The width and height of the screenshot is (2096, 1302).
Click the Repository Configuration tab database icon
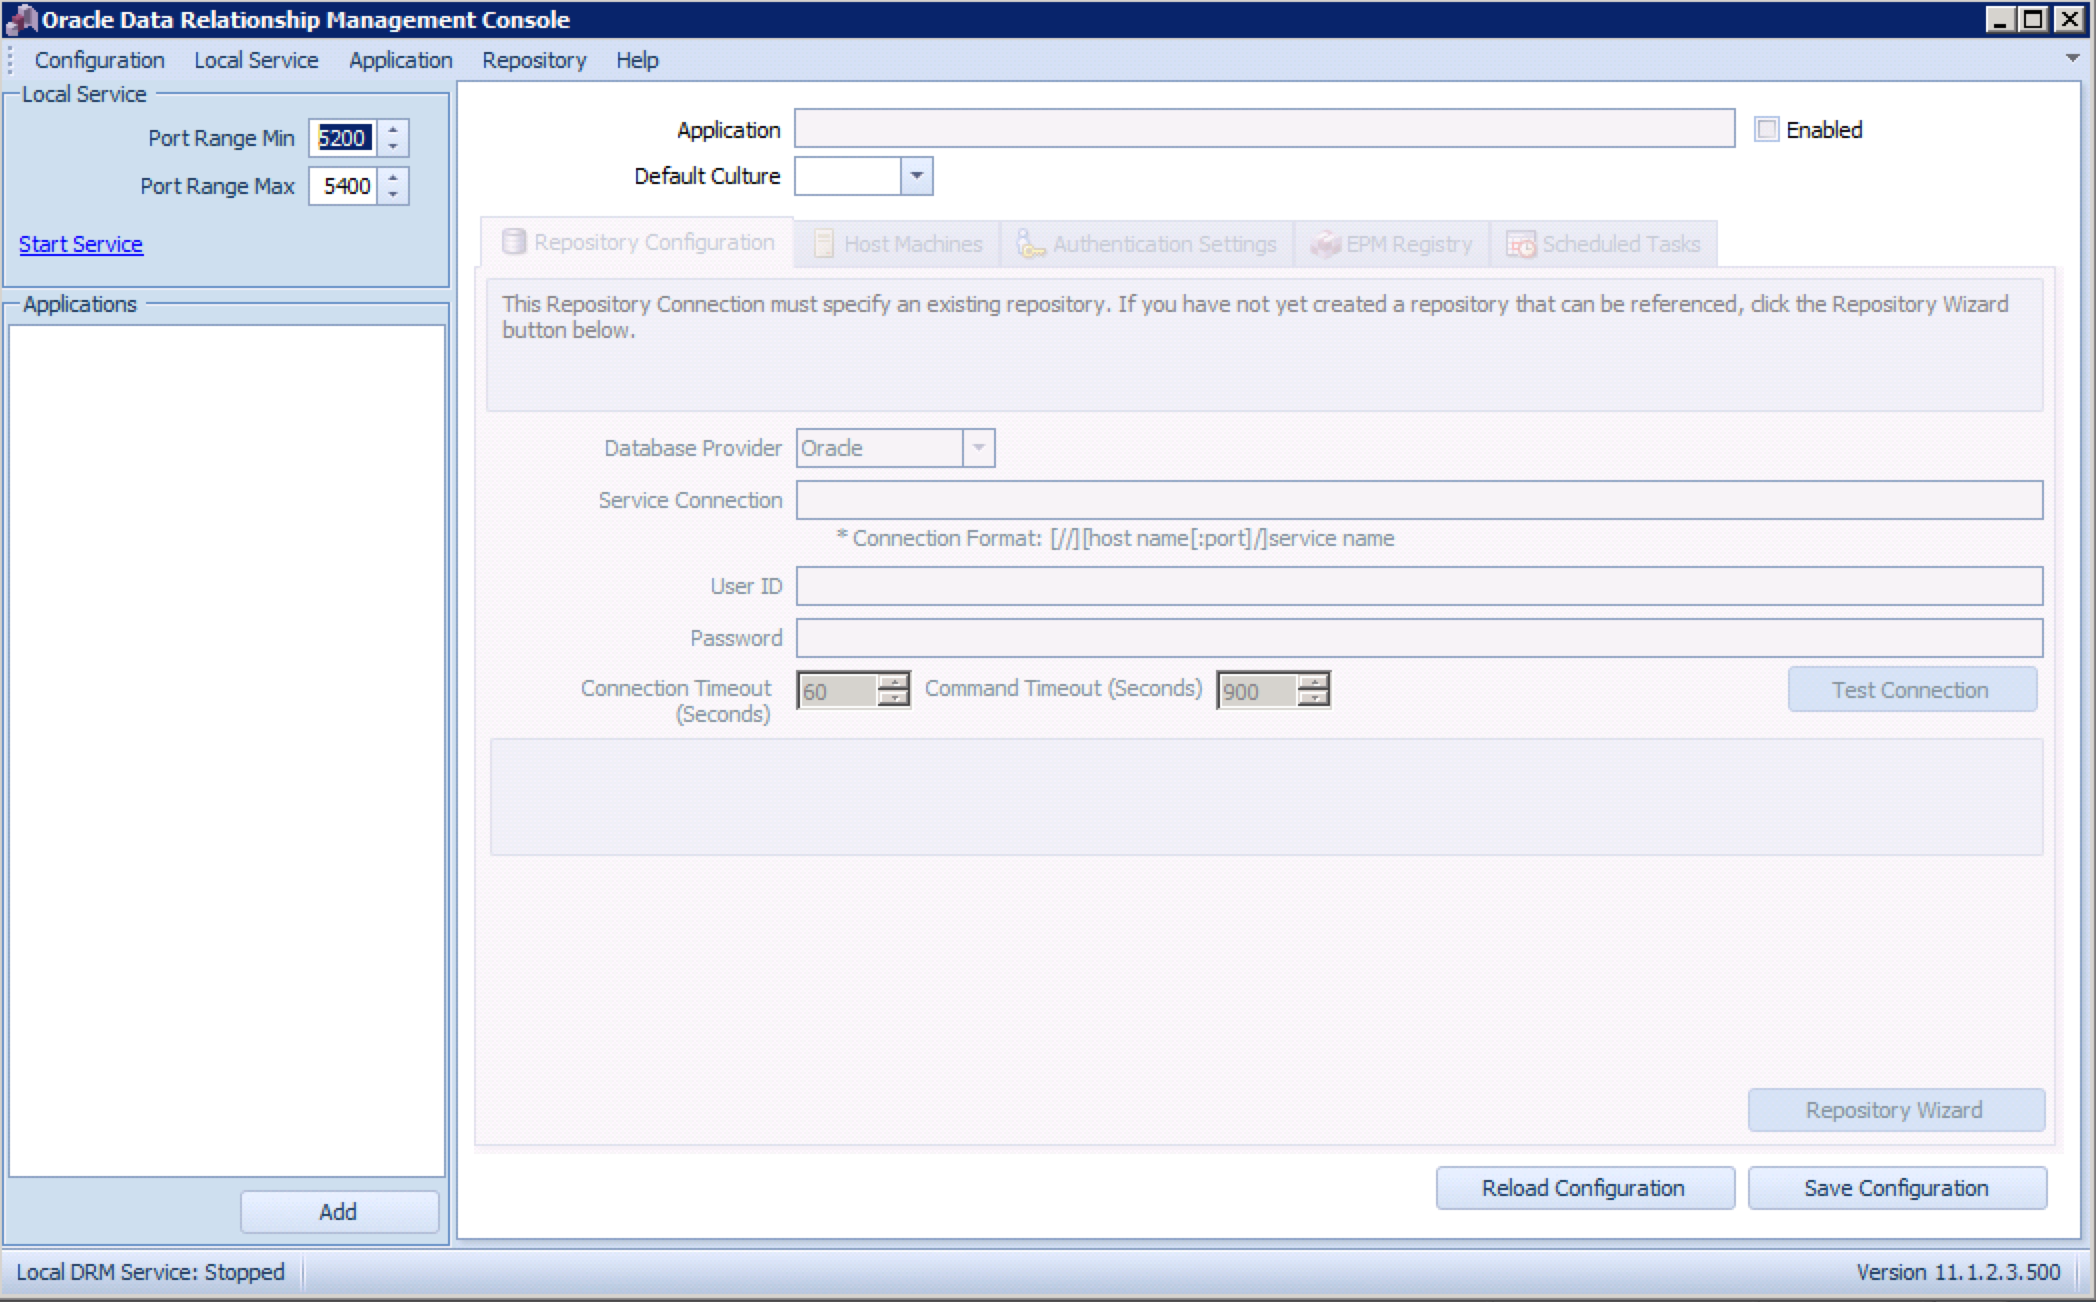coord(513,242)
